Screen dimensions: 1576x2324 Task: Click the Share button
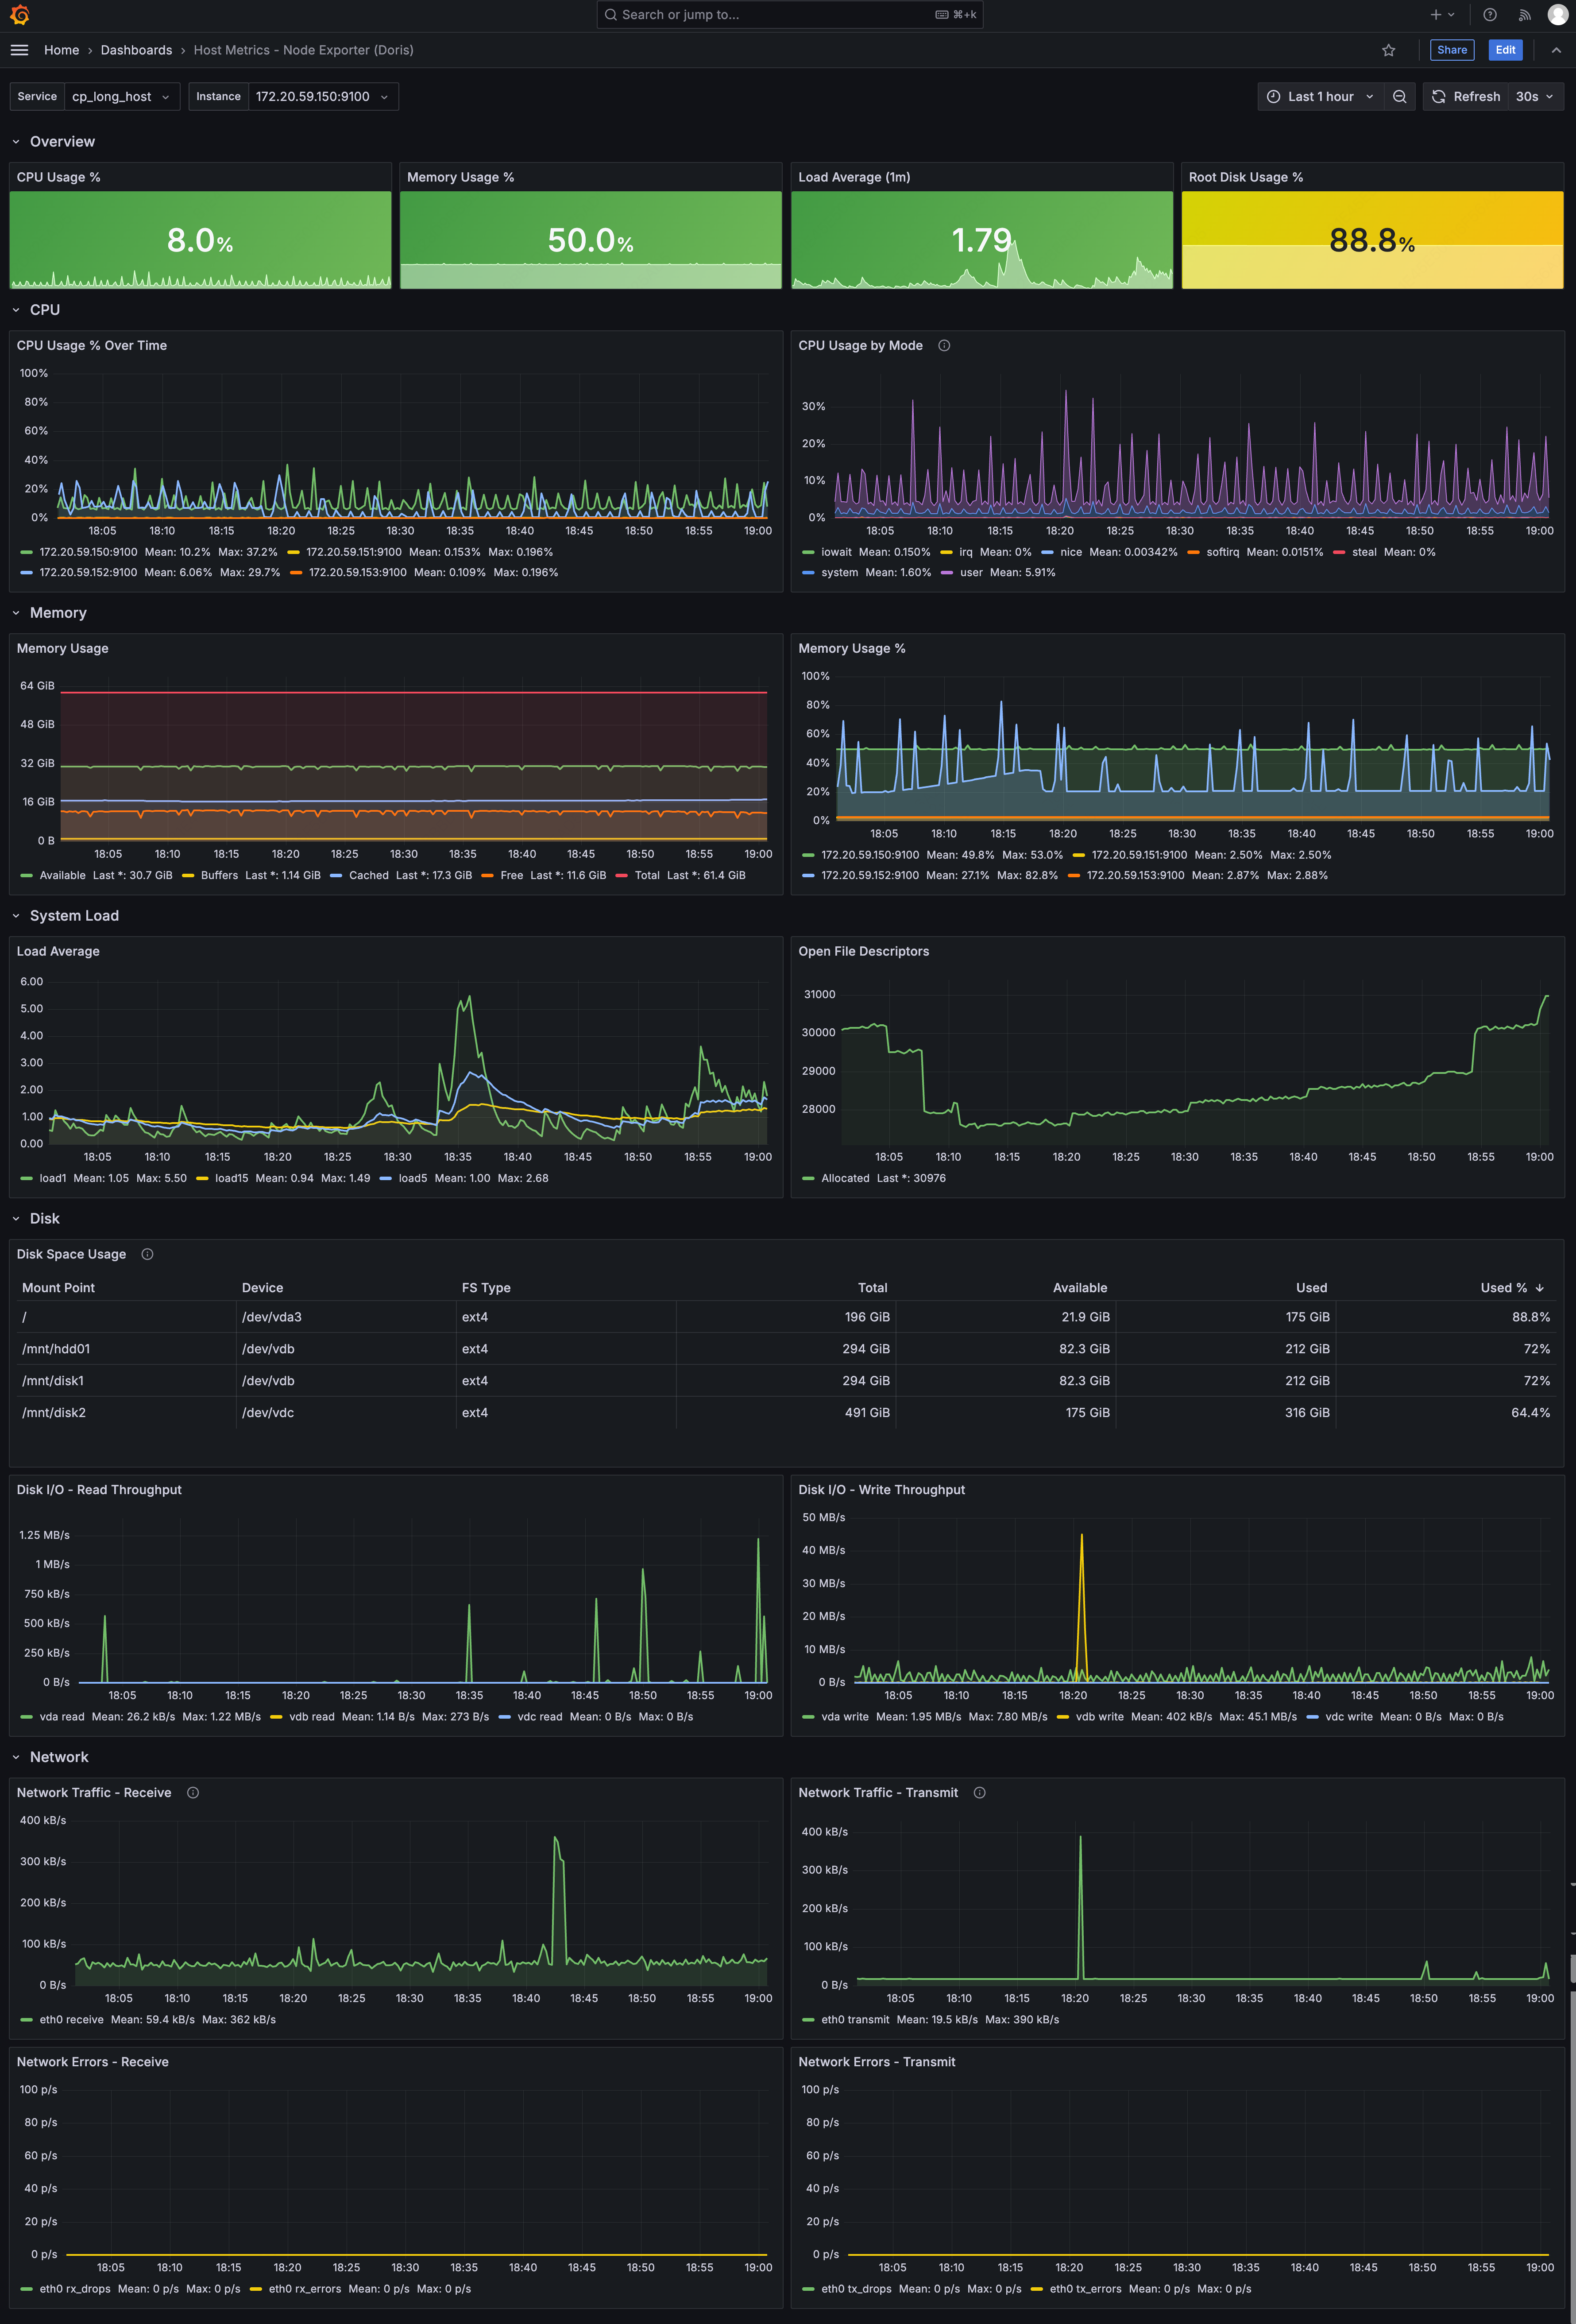click(1451, 50)
